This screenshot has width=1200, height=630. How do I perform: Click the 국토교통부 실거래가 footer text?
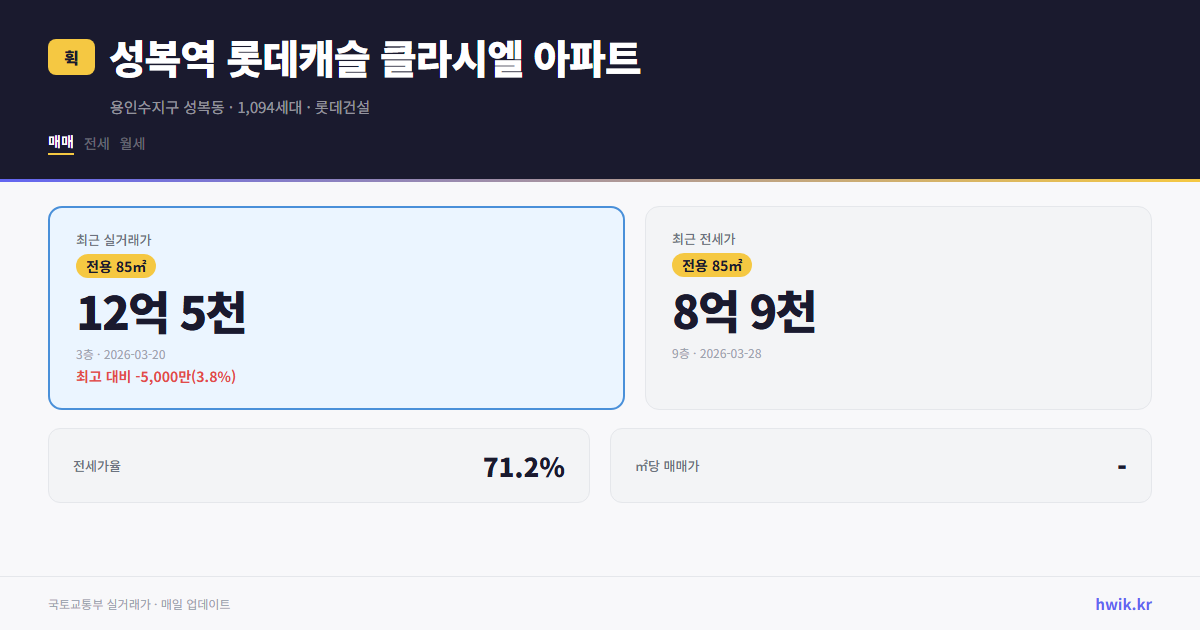coord(139,603)
